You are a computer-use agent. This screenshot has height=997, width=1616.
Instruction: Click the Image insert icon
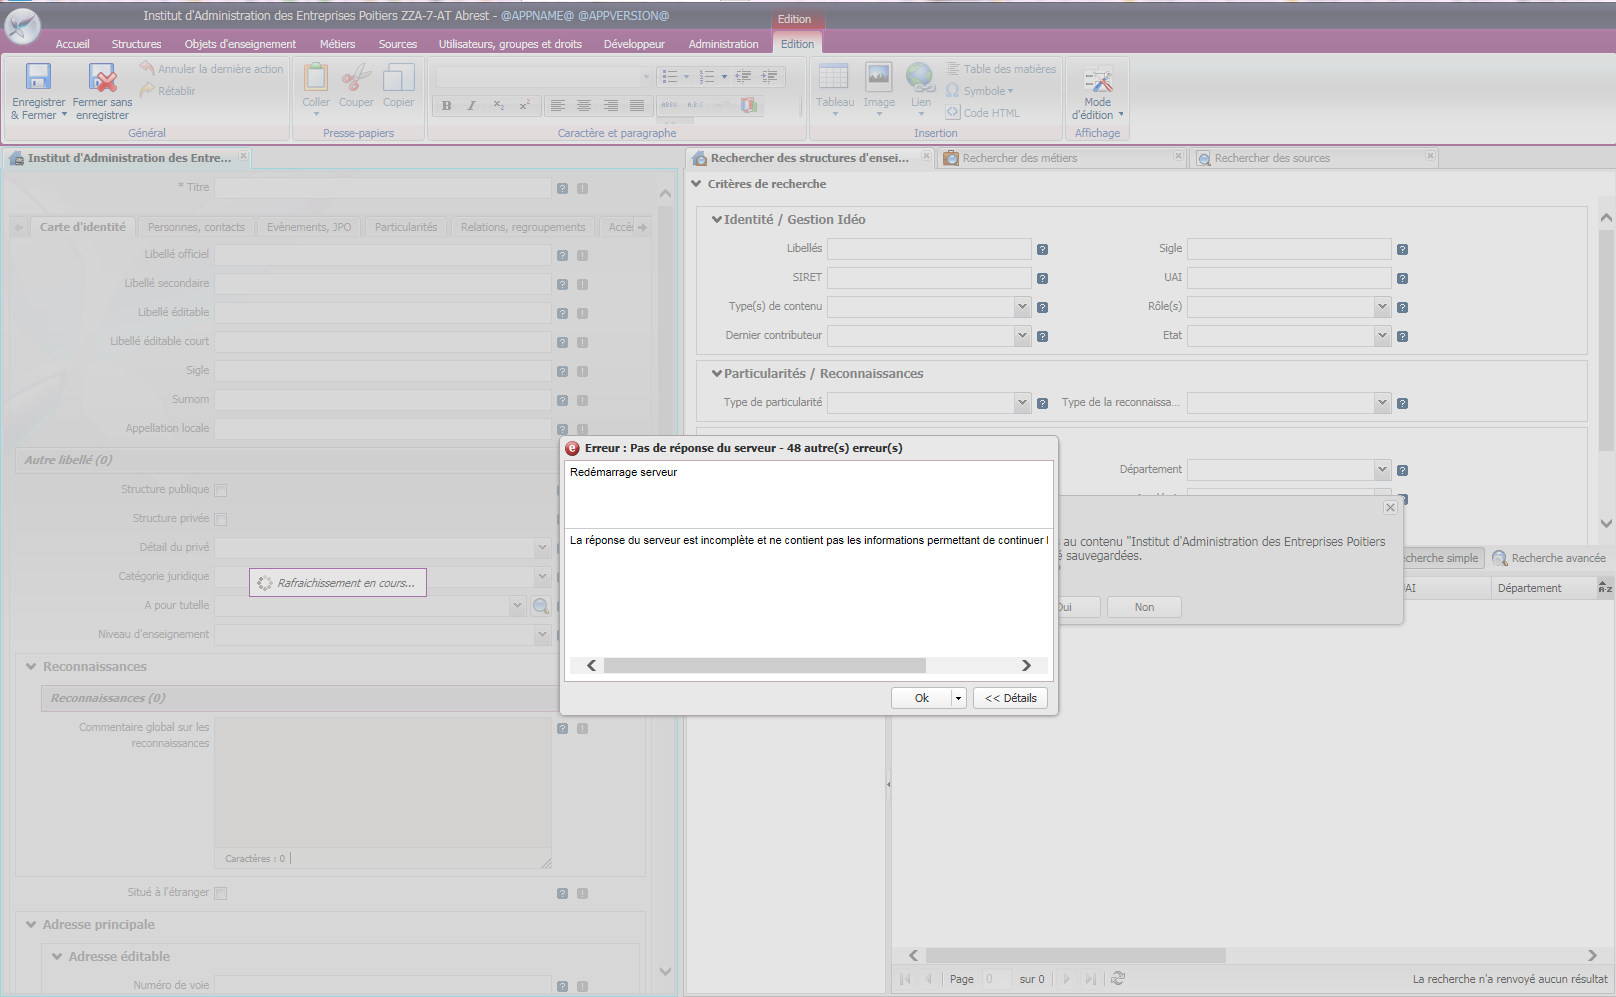click(x=879, y=77)
